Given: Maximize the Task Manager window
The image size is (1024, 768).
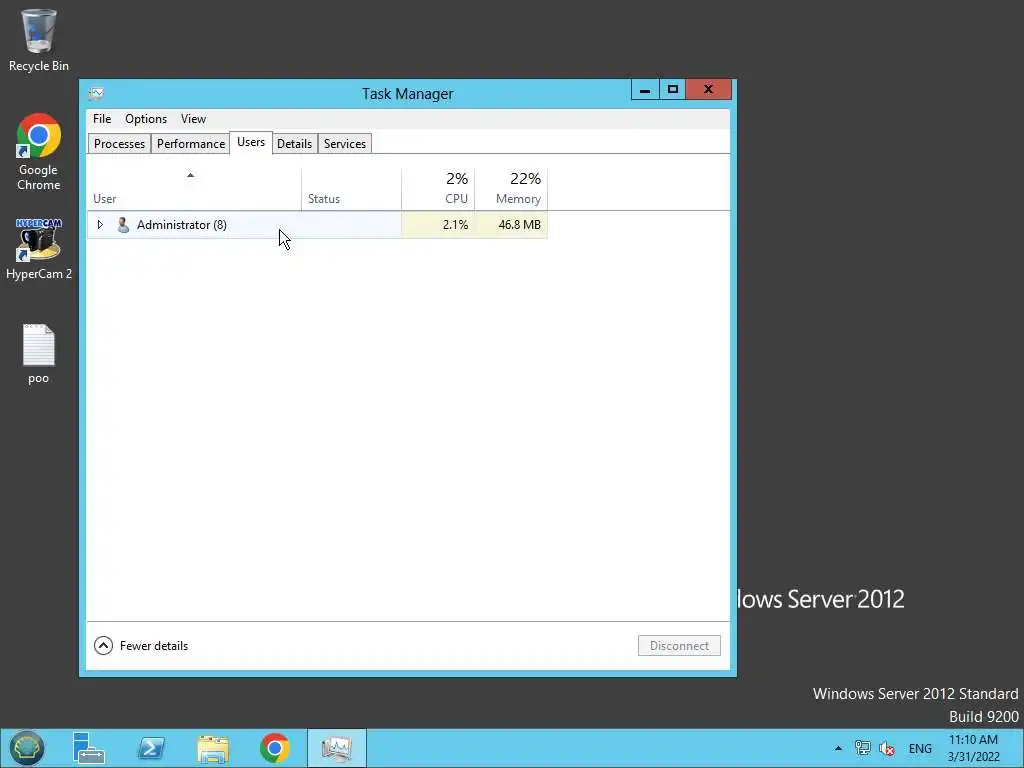Looking at the screenshot, I should click(x=673, y=89).
